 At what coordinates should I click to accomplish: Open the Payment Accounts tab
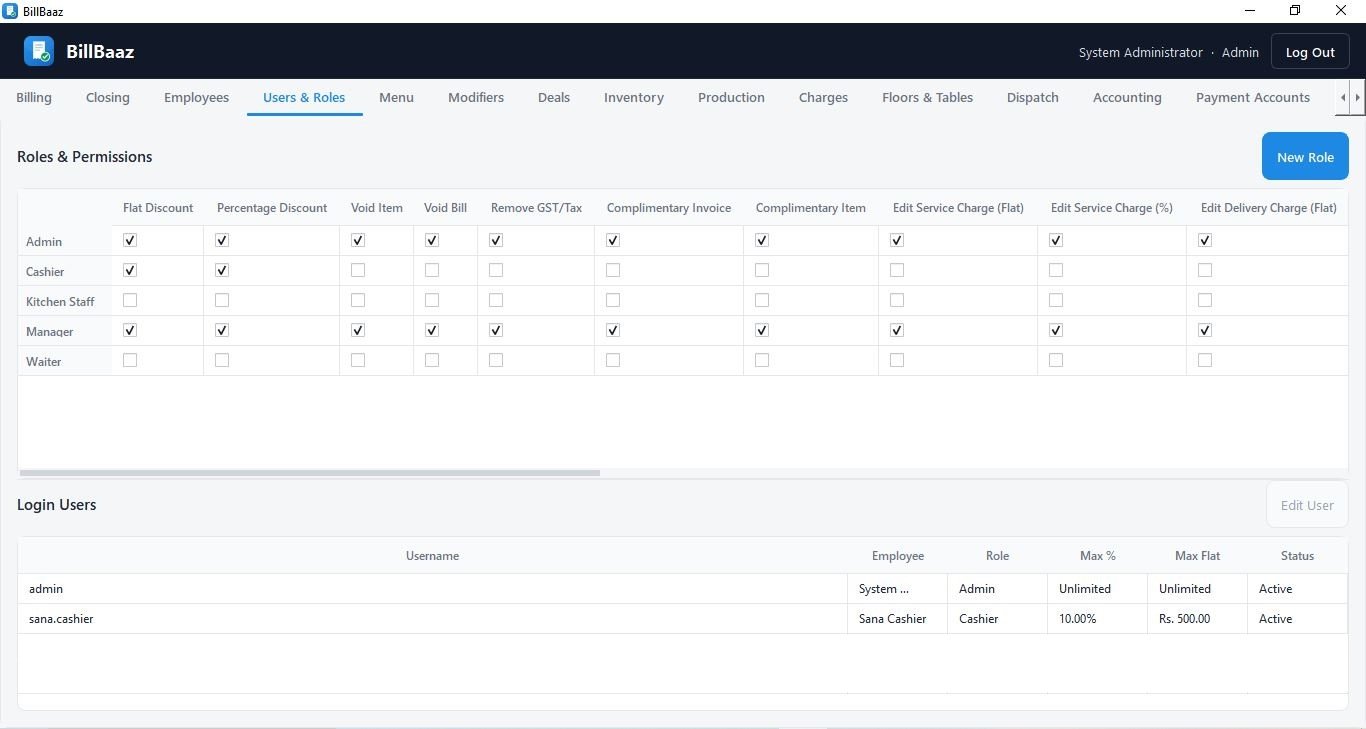pyautogui.click(x=1253, y=97)
